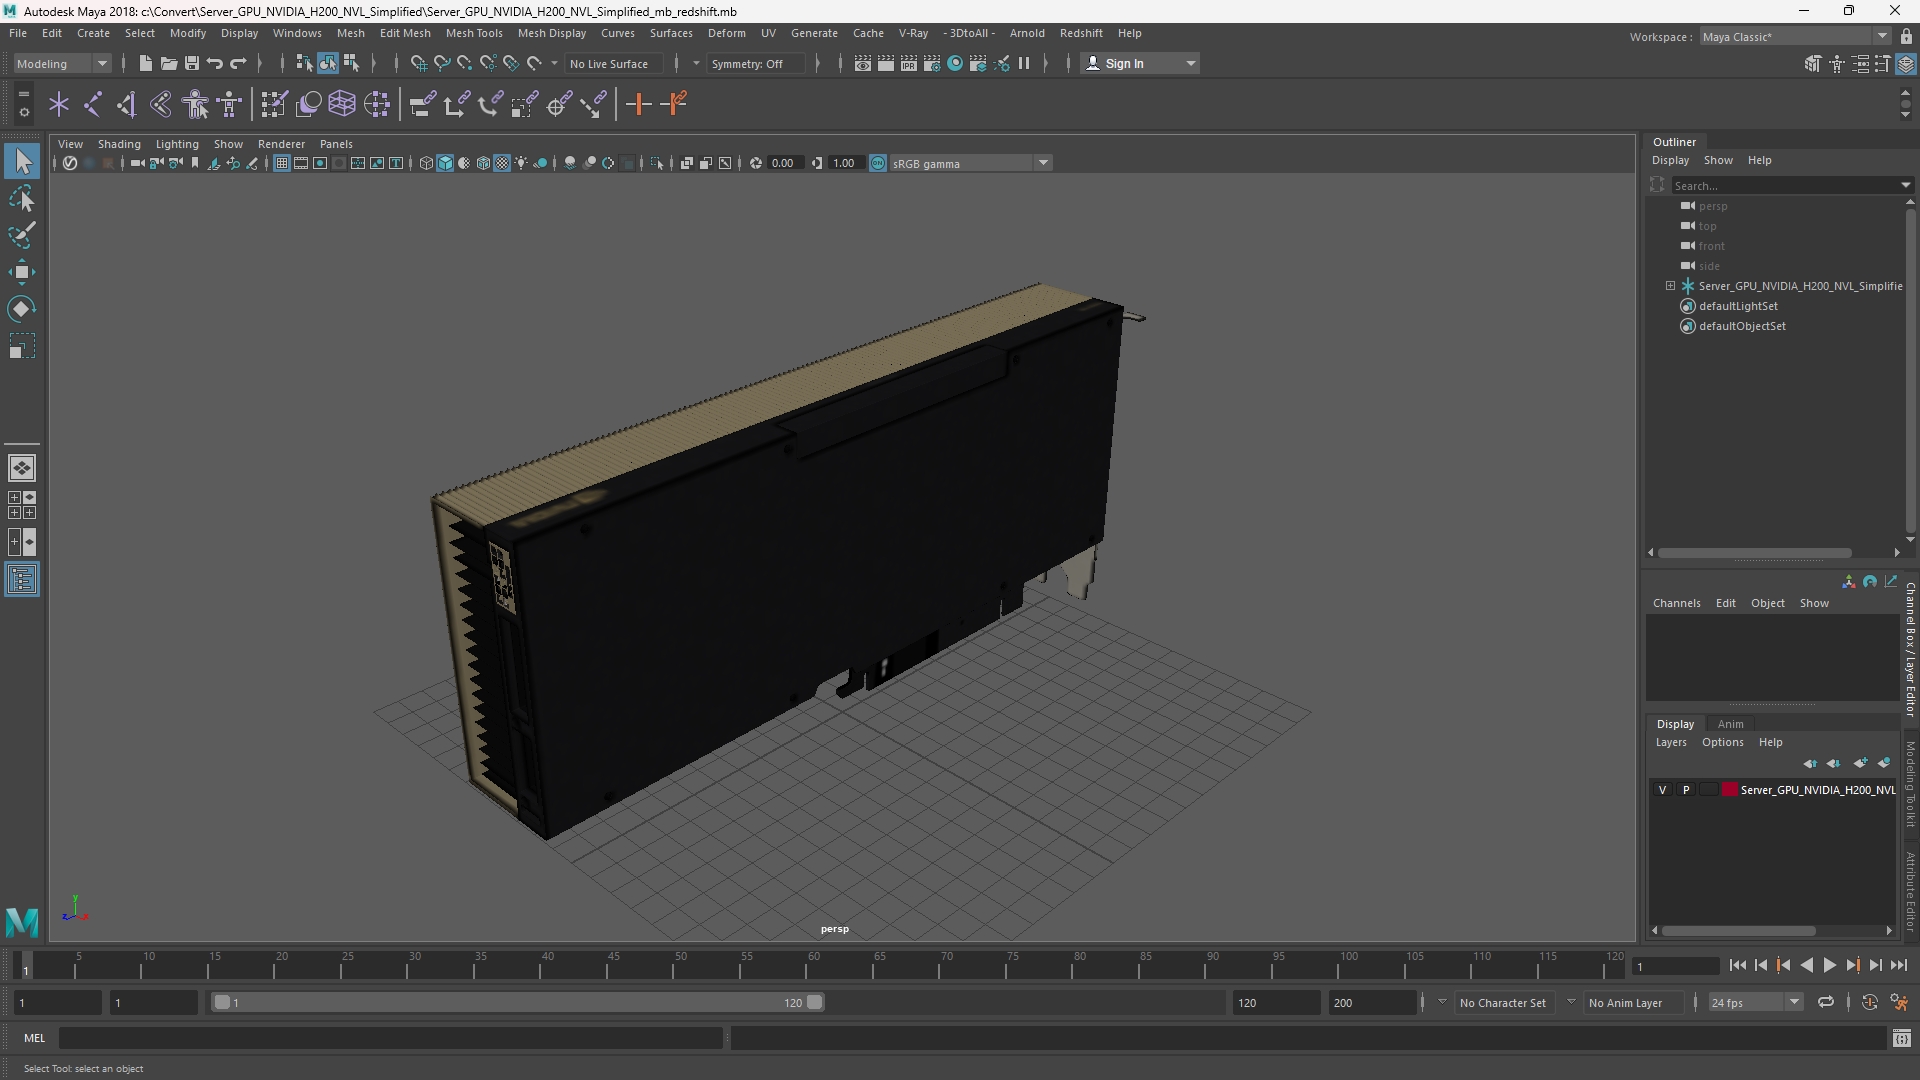Create a new layer from selected objects

(1884, 763)
